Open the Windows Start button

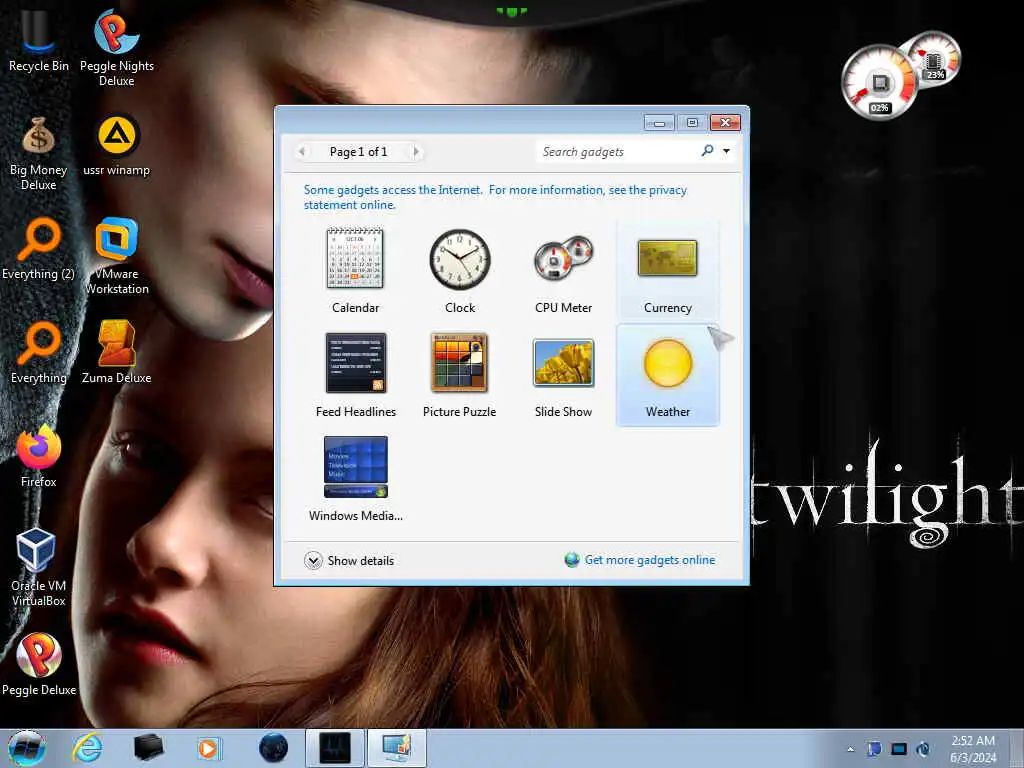27,748
